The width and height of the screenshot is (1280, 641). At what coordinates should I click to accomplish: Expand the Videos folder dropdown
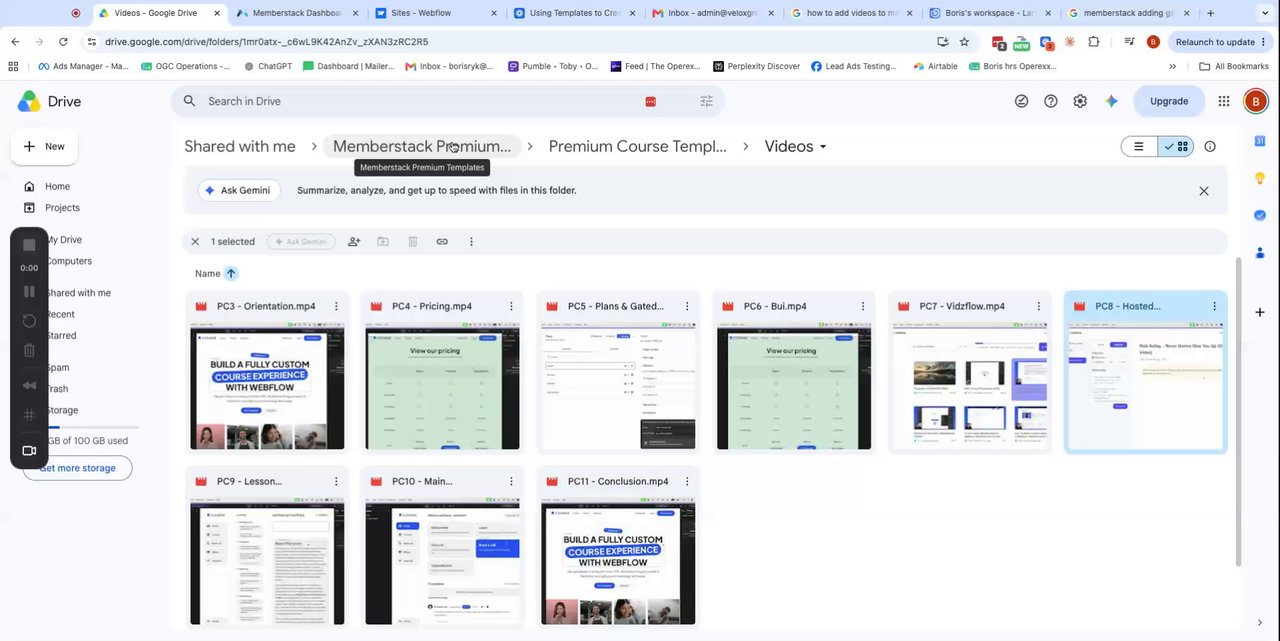coord(823,147)
